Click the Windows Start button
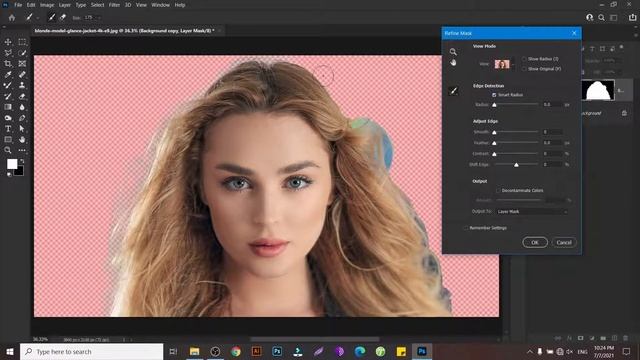 tap(10, 351)
